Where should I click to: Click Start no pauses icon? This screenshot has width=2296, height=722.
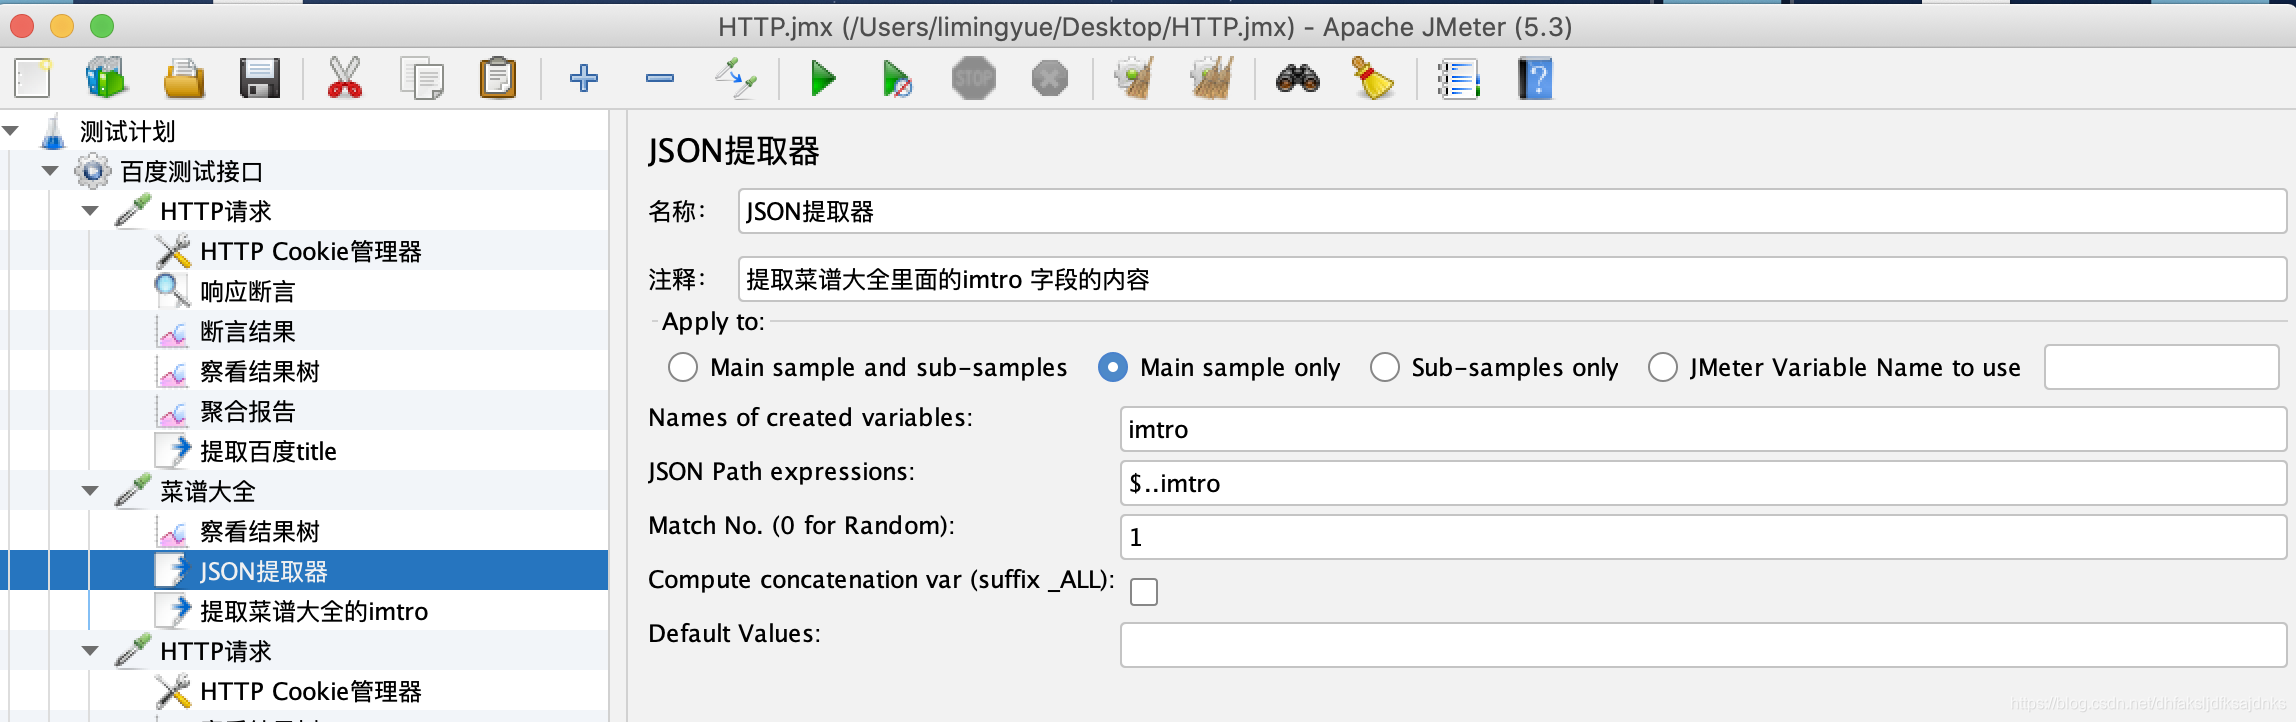897,78
